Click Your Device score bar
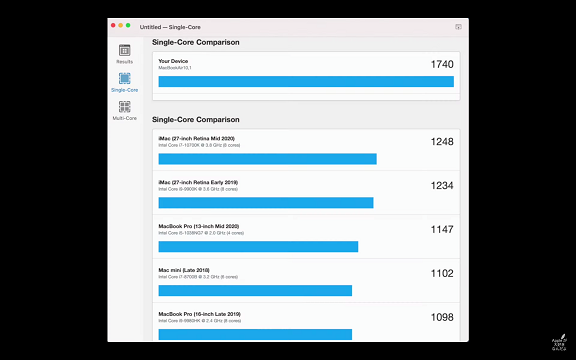The width and height of the screenshot is (576, 360). tap(306, 82)
